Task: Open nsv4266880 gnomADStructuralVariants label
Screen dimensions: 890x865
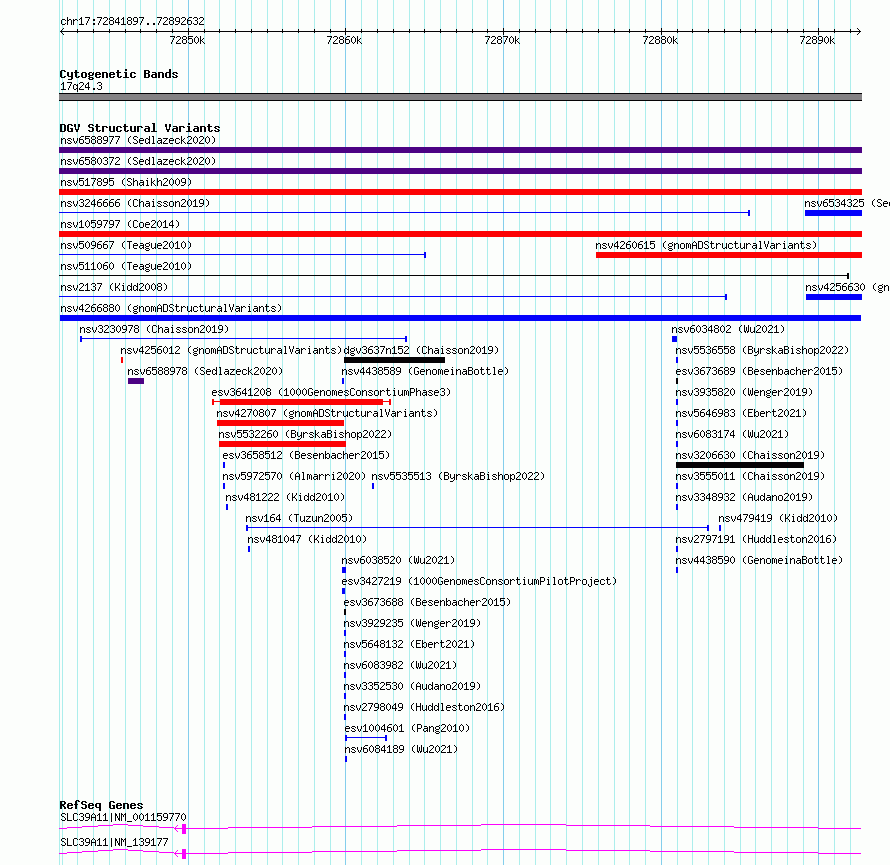Action: click(x=171, y=308)
